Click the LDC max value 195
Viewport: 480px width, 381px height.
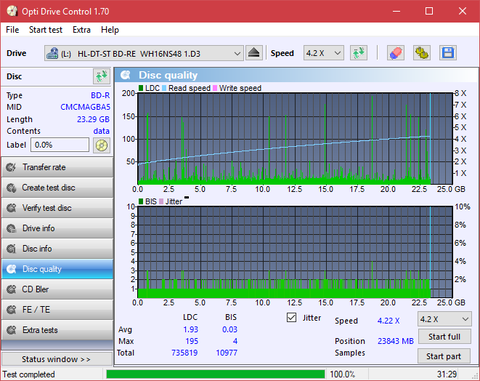pyautogui.click(x=192, y=341)
